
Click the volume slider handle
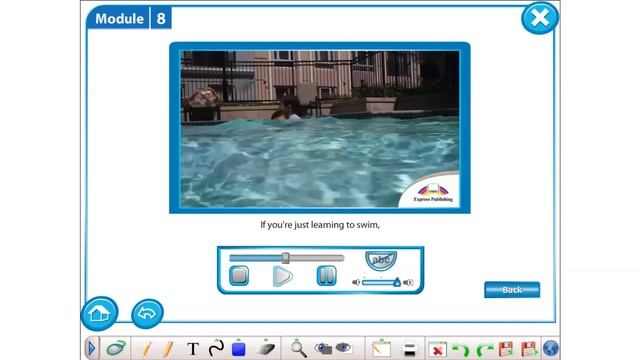(397, 282)
